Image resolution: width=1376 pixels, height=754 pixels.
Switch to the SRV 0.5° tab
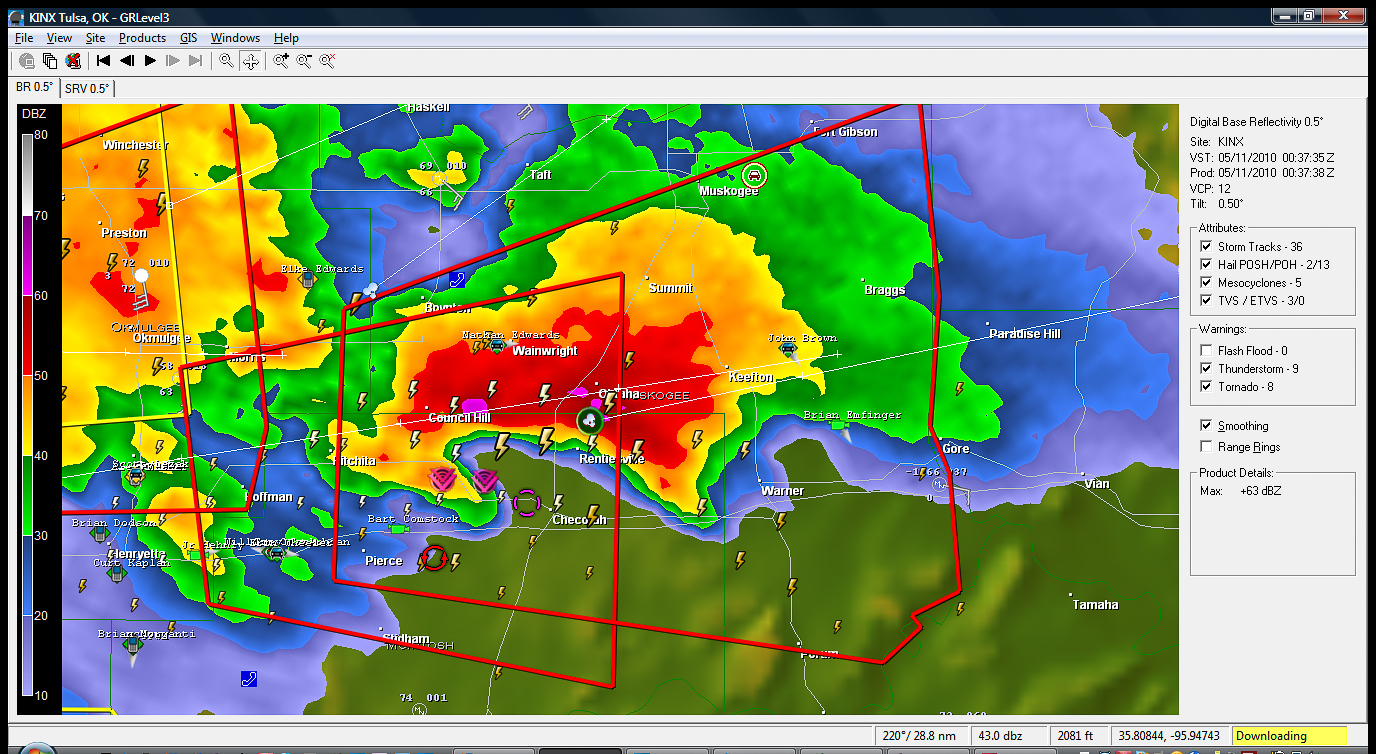coord(87,88)
